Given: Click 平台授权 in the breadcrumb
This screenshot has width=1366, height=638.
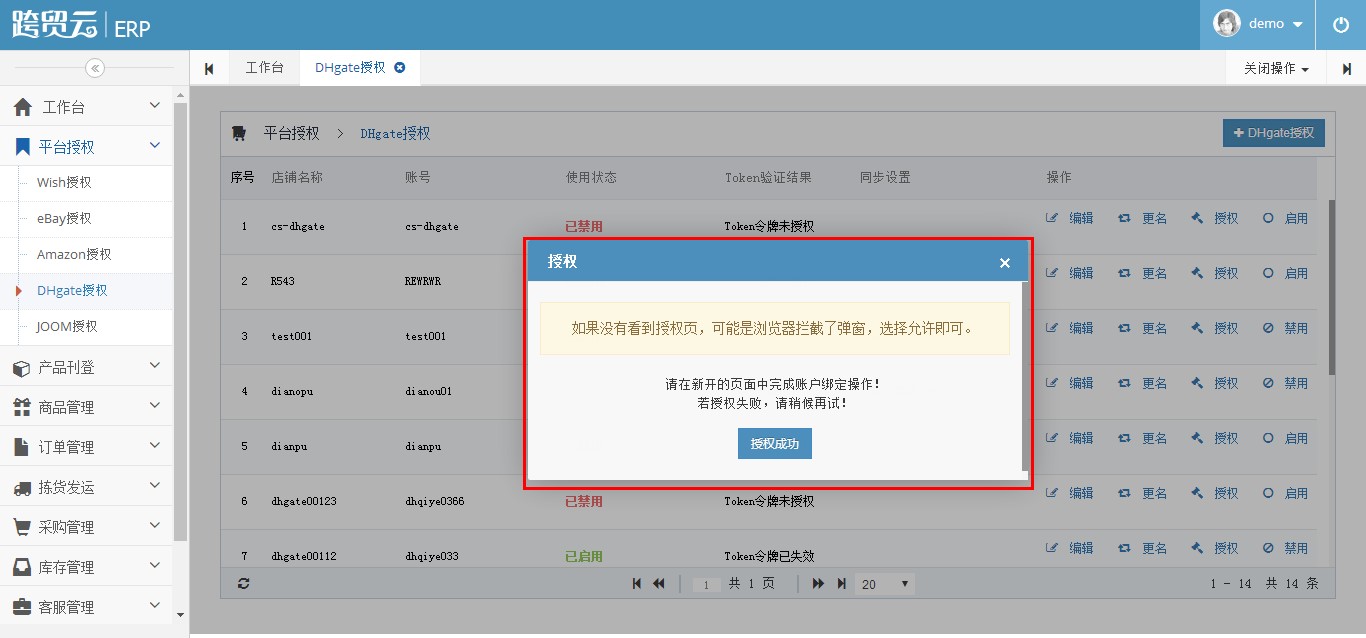Looking at the screenshot, I should tap(291, 133).
